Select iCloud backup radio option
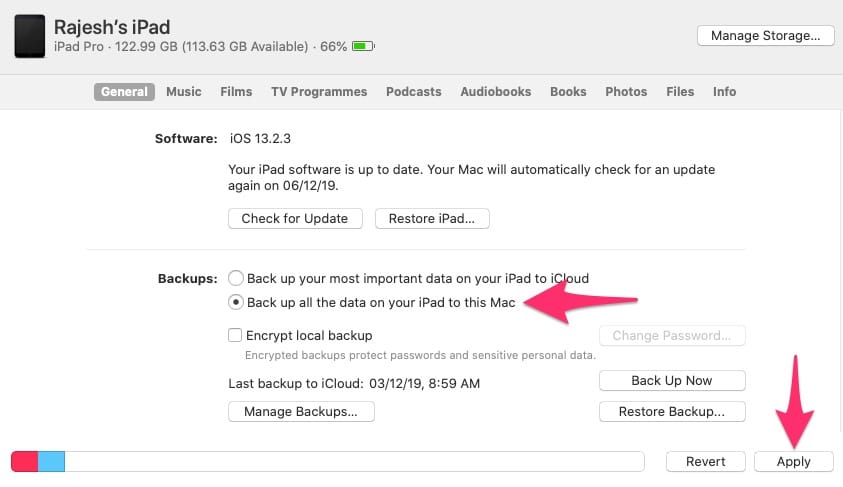 pyautogui.click(x=236, y=278)
